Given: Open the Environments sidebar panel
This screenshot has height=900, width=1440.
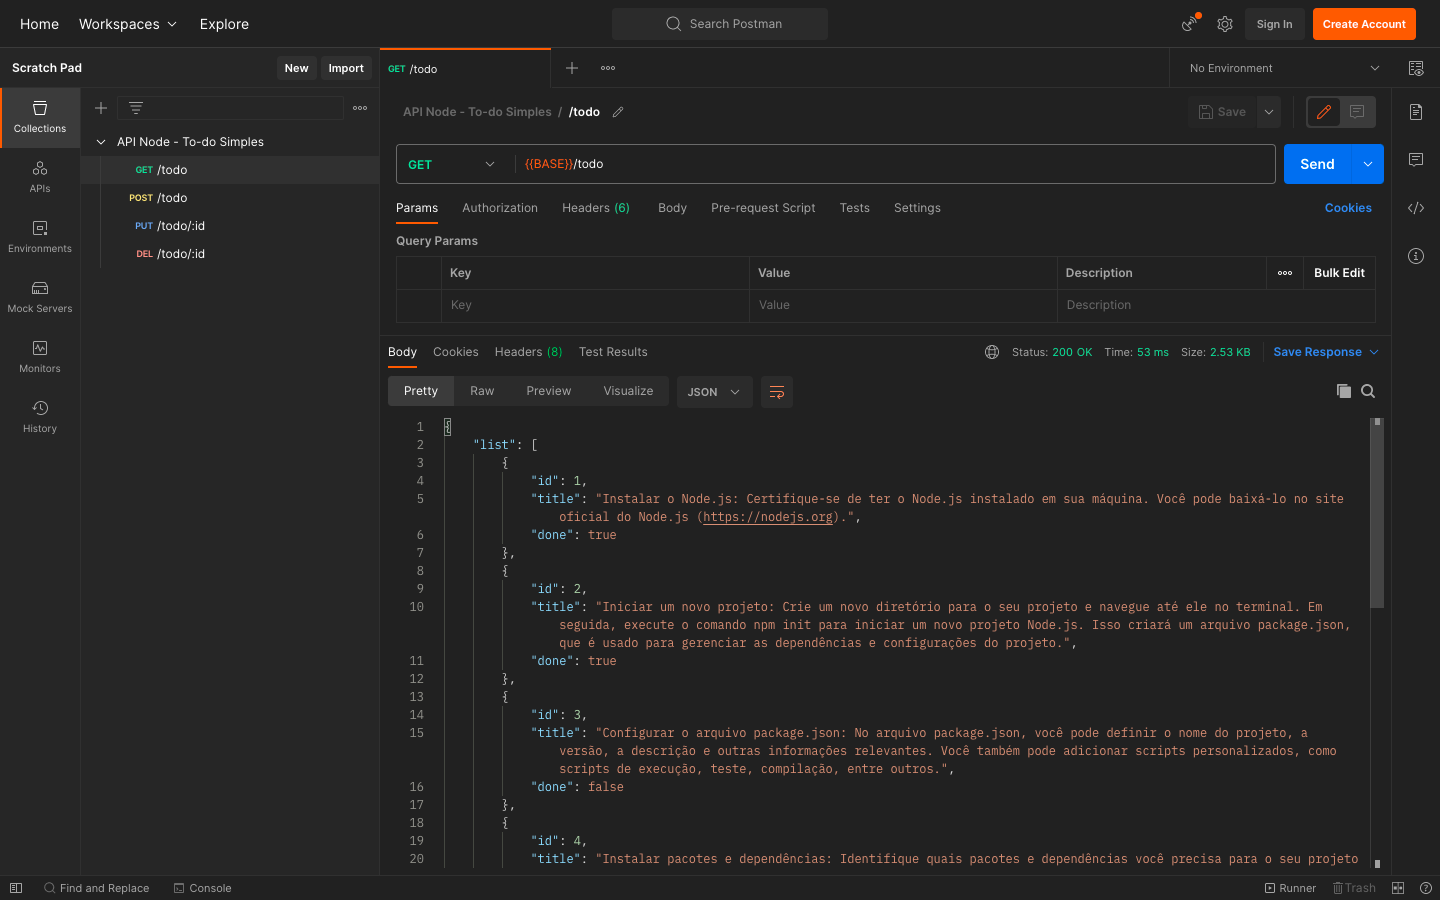Looking at the screenshot, I should point(40,237).
